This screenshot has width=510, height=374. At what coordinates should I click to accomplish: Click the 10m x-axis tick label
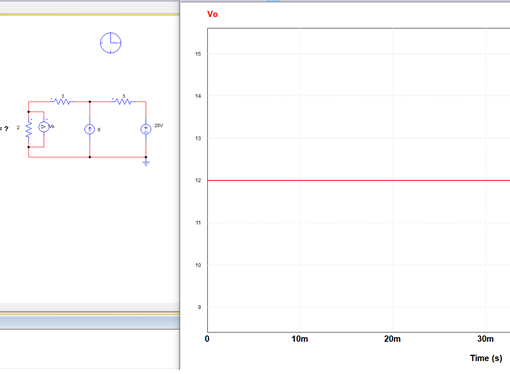coord(300,339)
